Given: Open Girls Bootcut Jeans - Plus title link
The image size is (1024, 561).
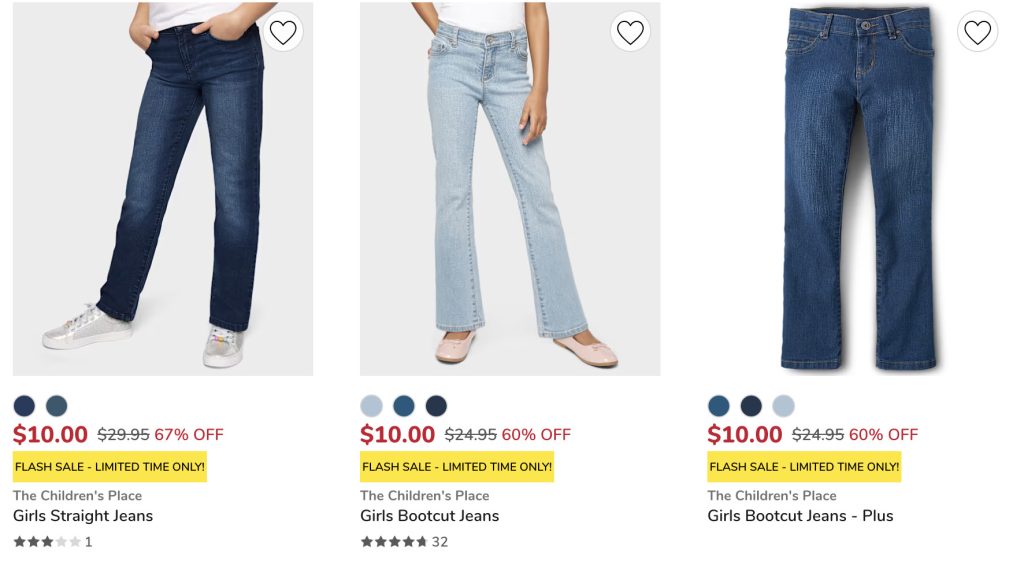Looking at the screenshot, I should [x=800, y=516].
